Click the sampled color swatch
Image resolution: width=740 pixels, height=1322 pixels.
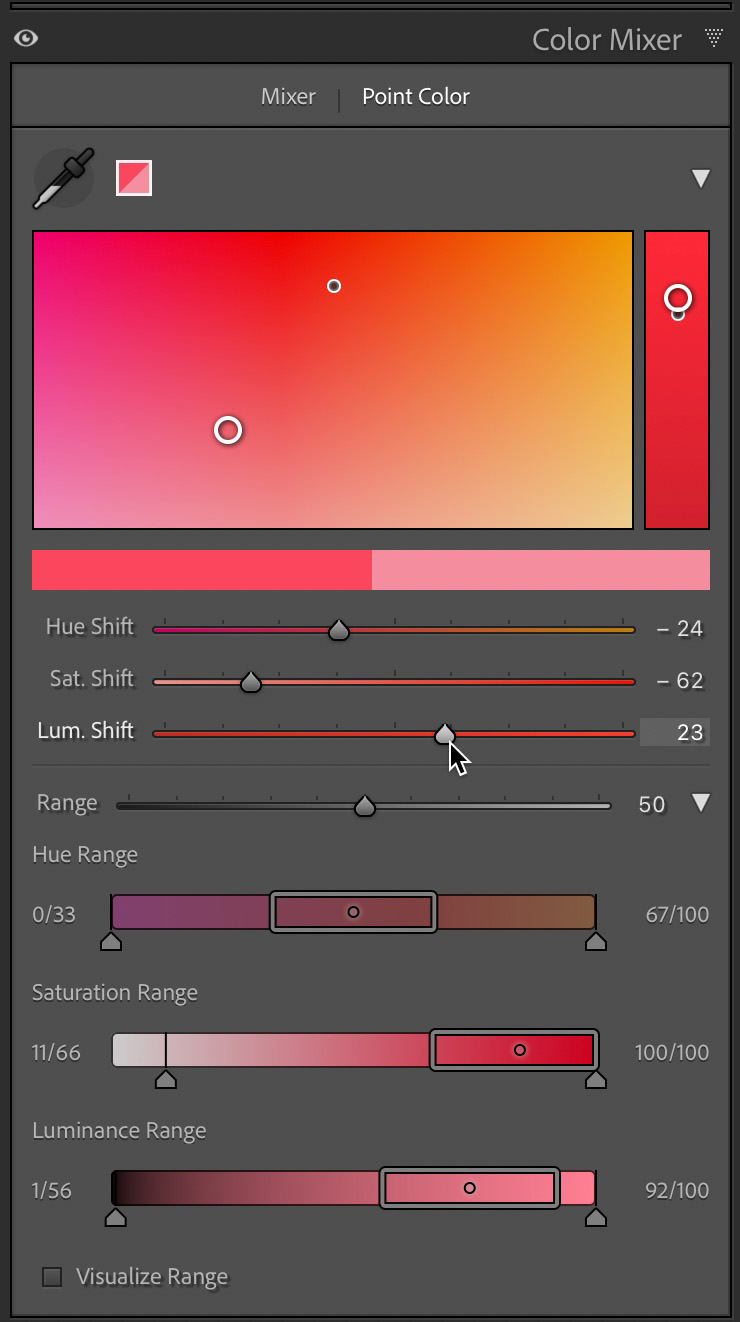tap(135, 177)
